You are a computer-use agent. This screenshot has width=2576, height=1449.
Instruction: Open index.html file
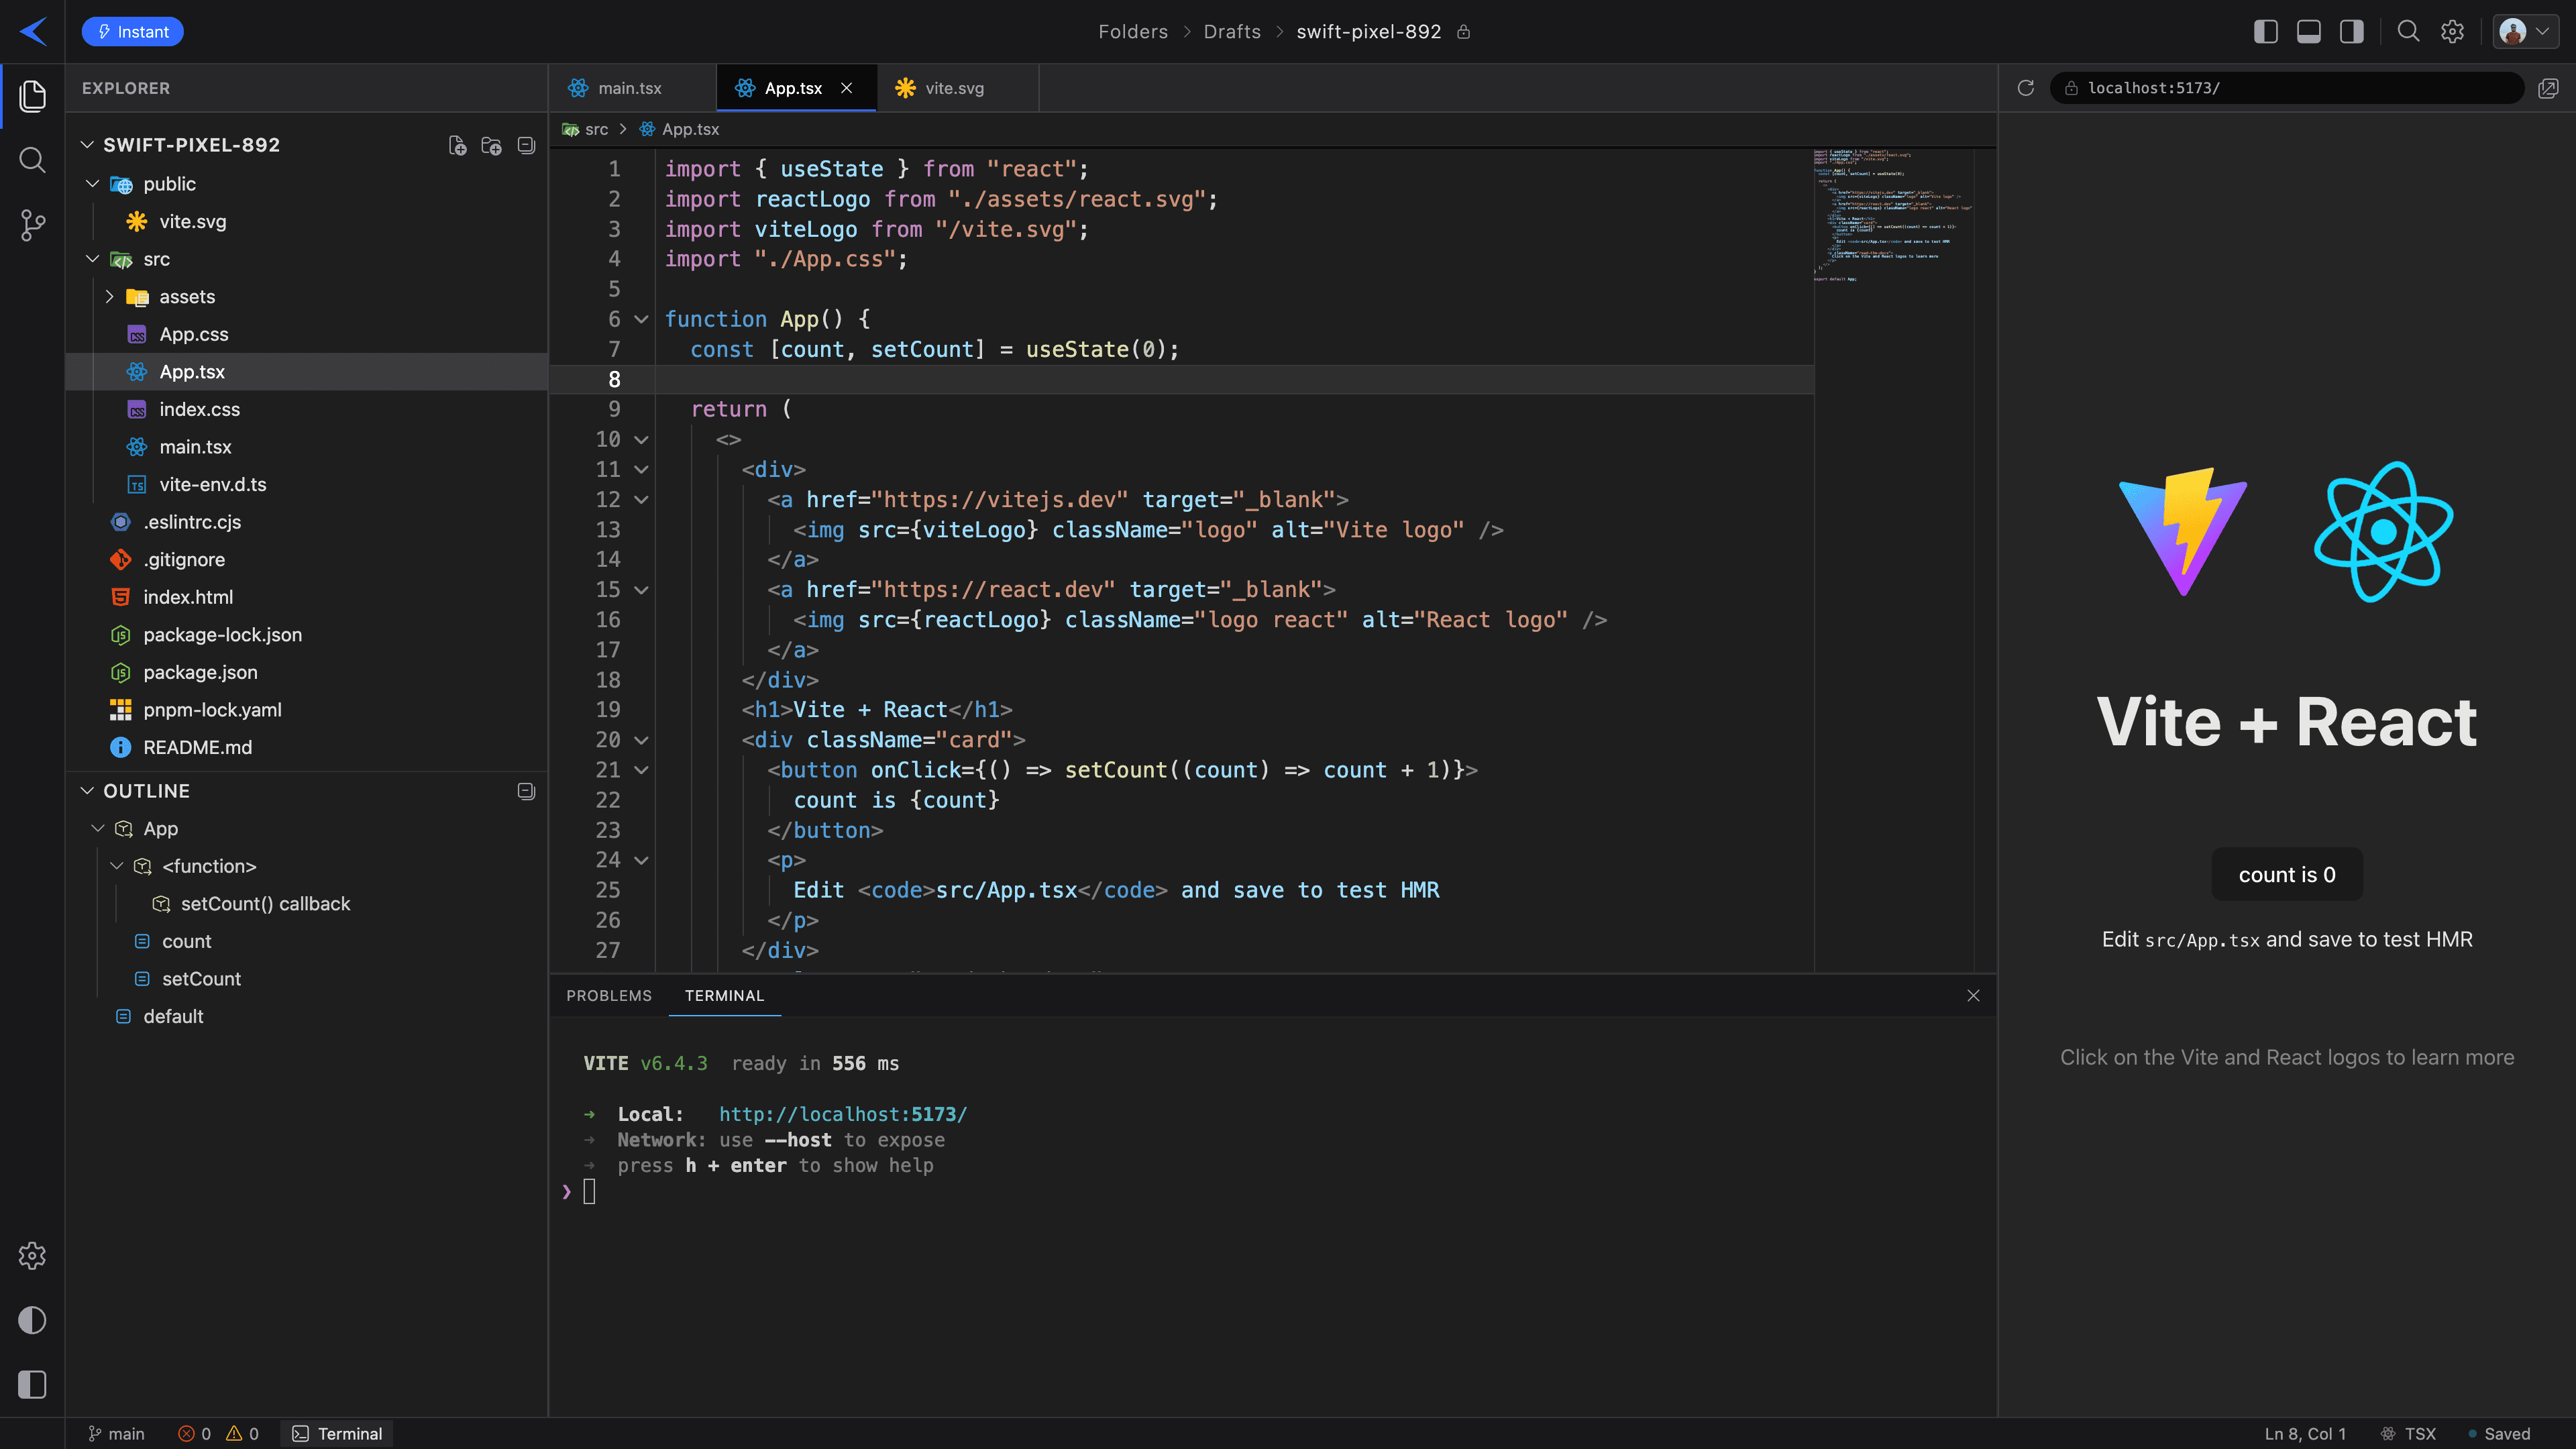tap(306, 597)
